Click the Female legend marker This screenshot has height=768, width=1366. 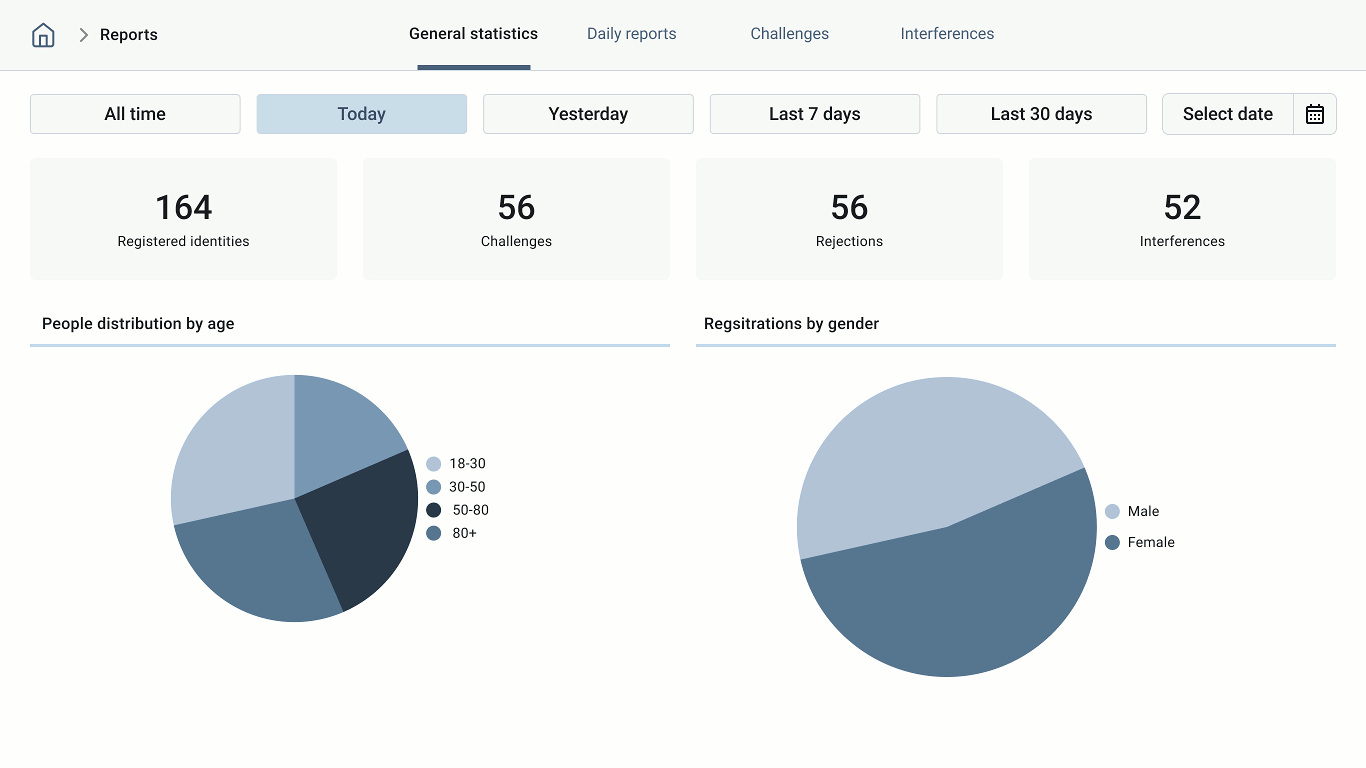pos(1112,542)
